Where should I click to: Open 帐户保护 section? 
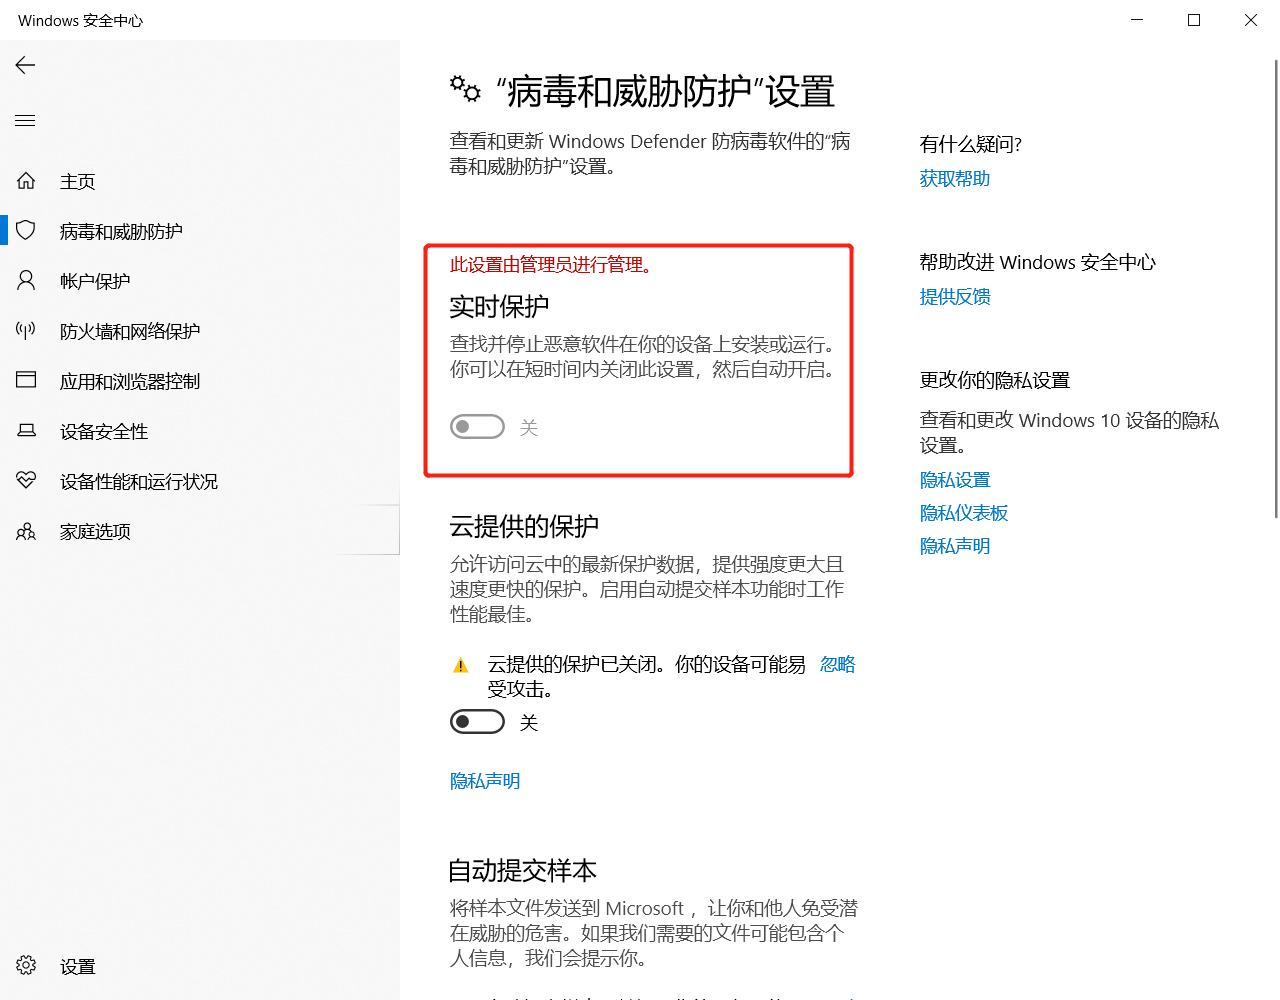(200, 281)
